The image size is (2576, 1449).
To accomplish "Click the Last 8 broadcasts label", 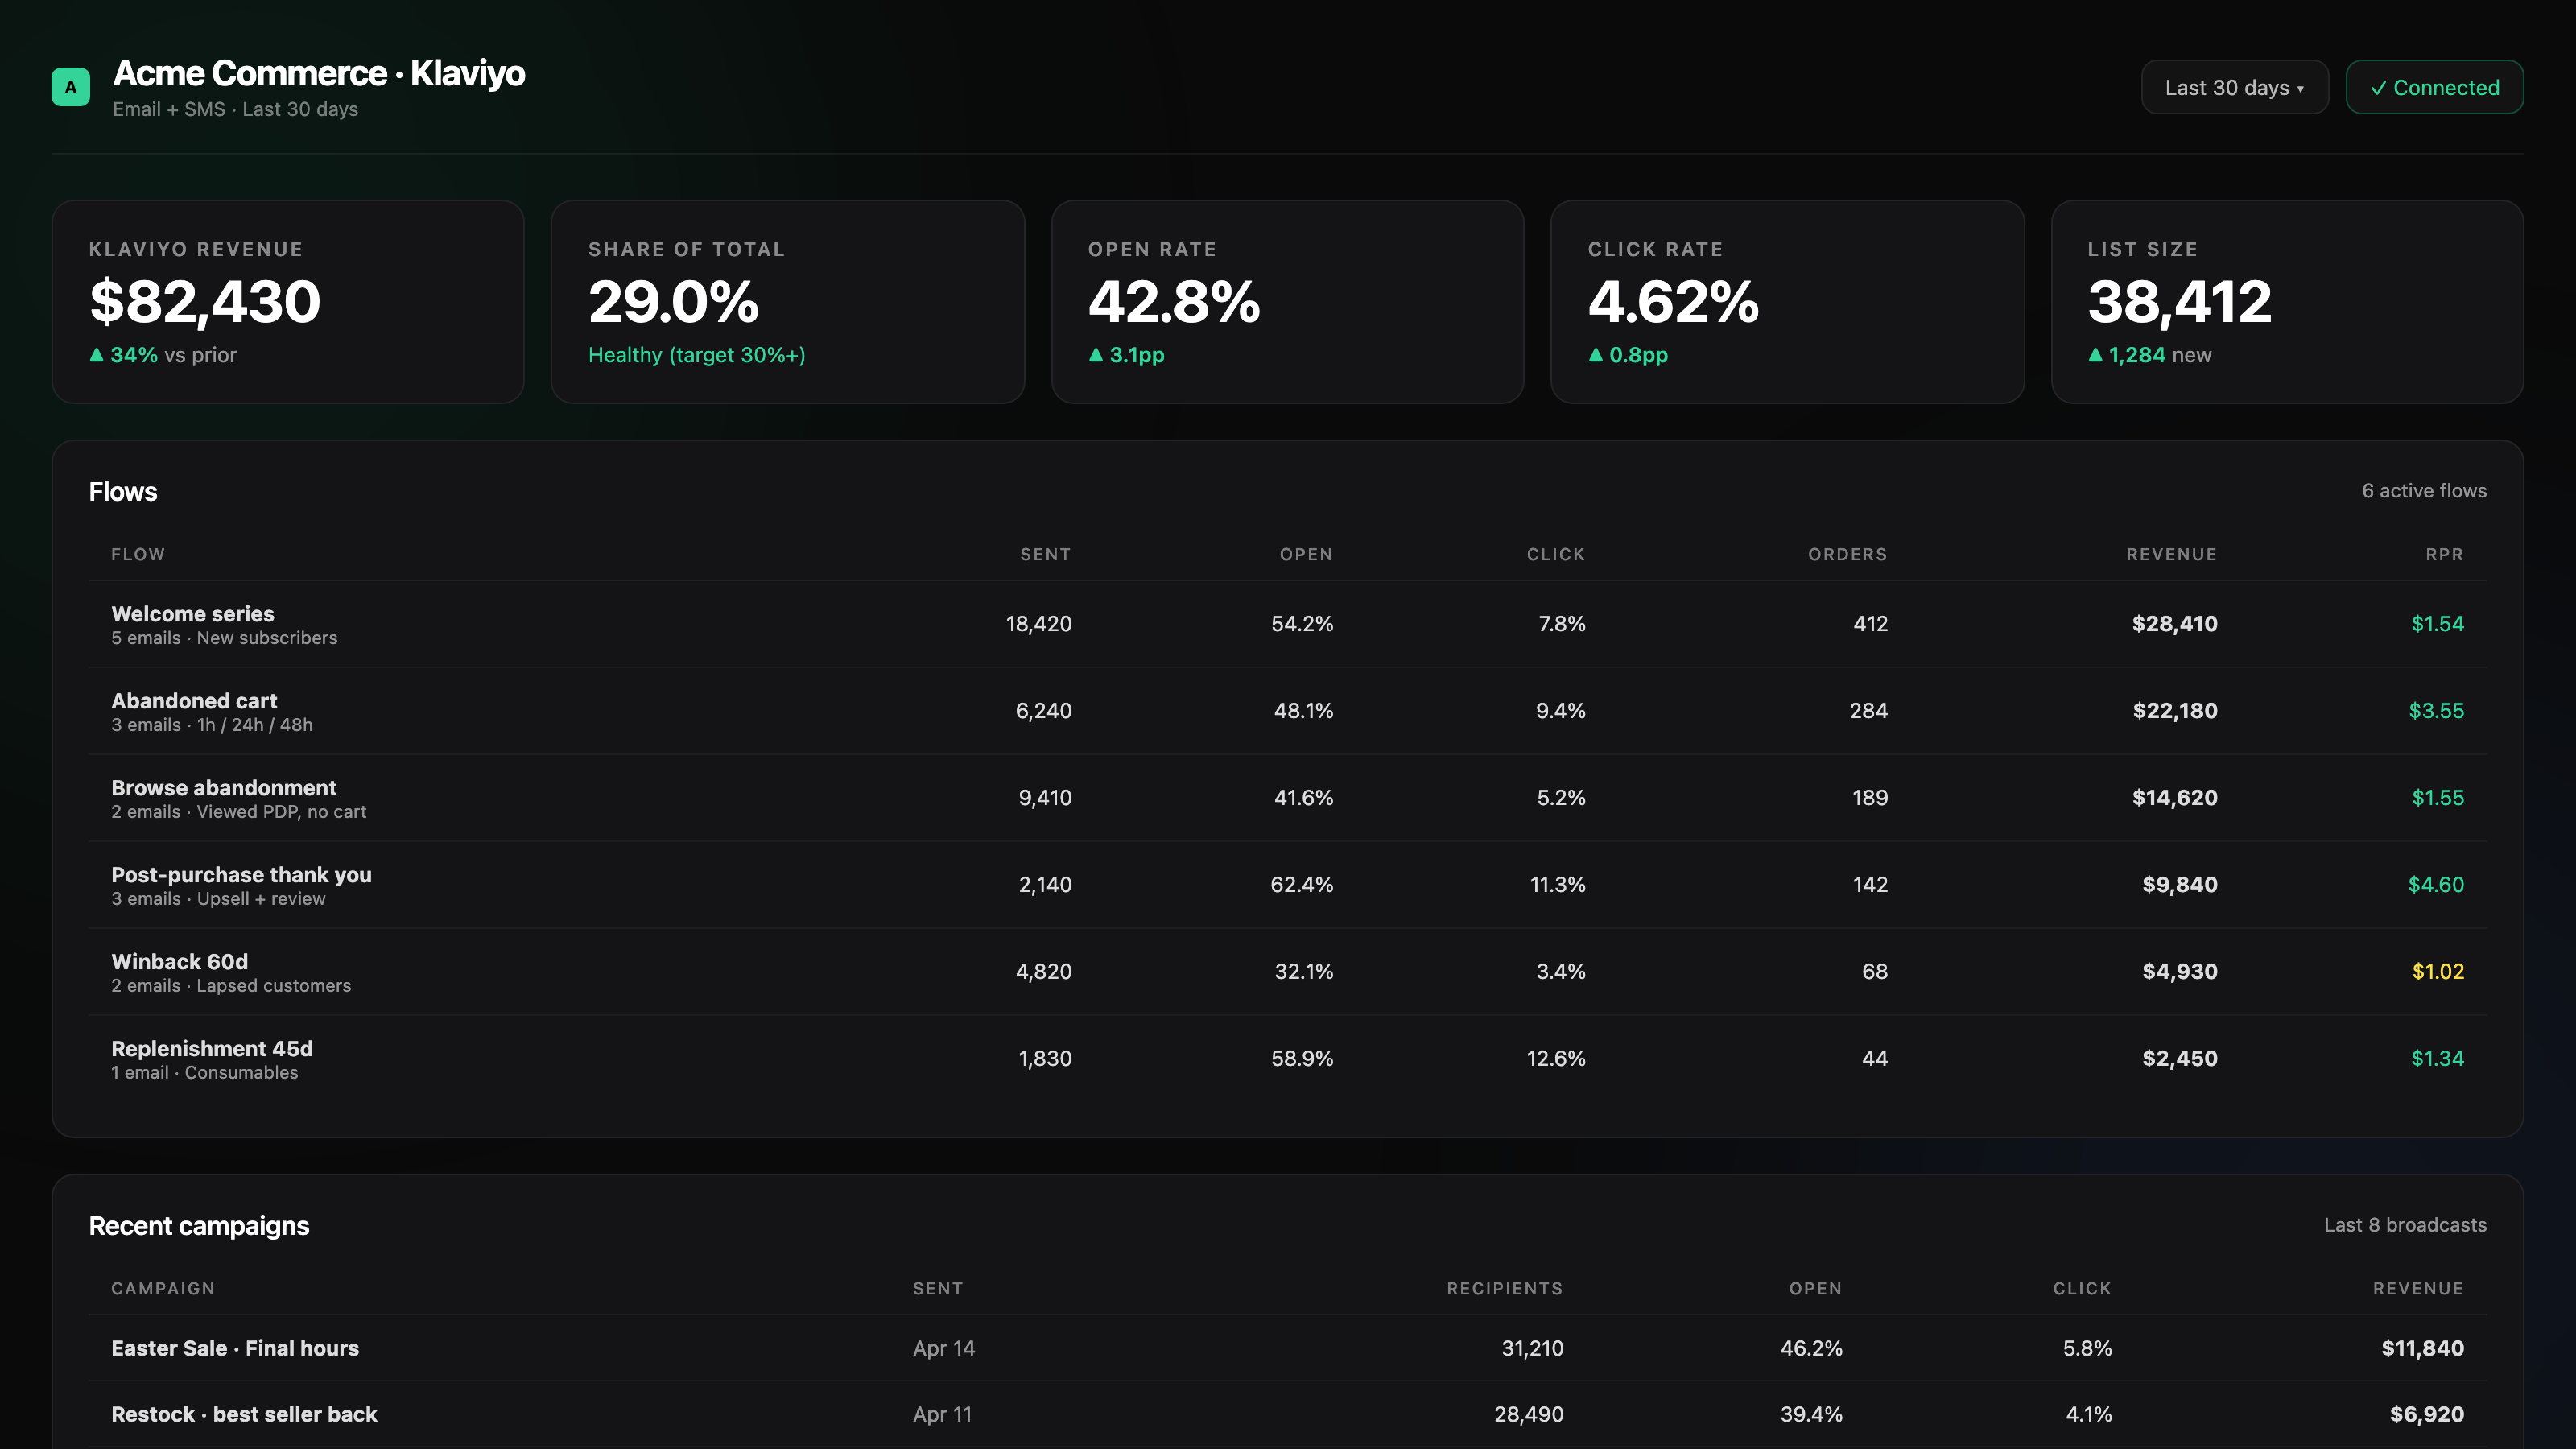I will [x=2405, y=1225].
